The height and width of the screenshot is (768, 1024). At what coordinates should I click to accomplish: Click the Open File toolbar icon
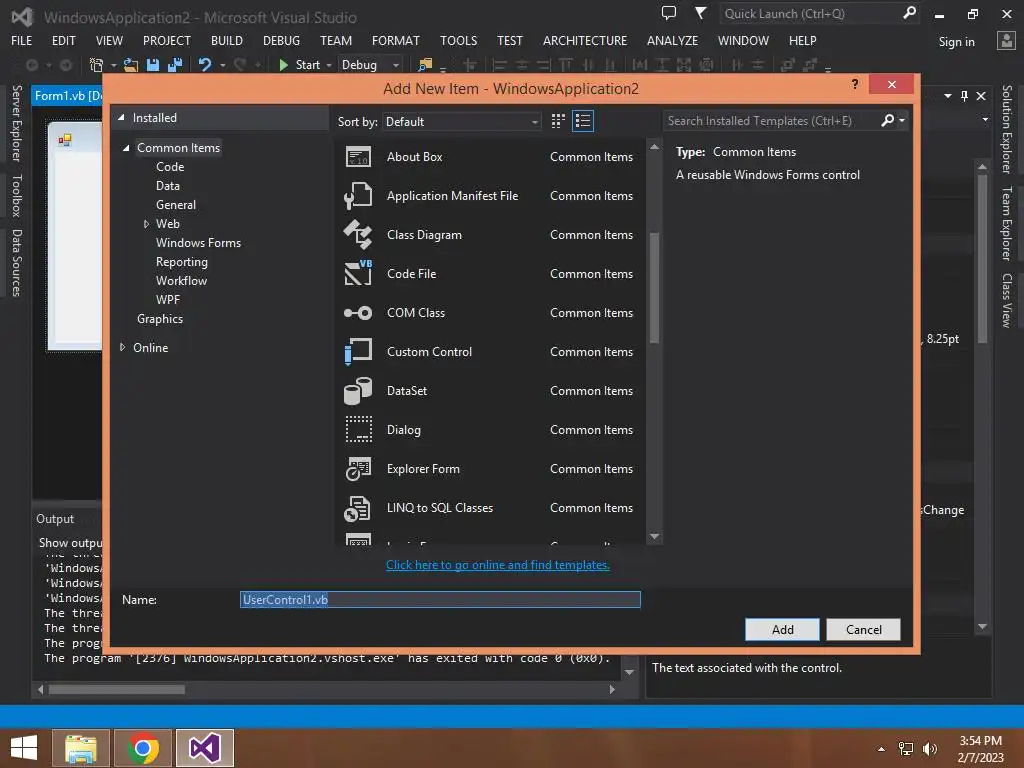131,65
